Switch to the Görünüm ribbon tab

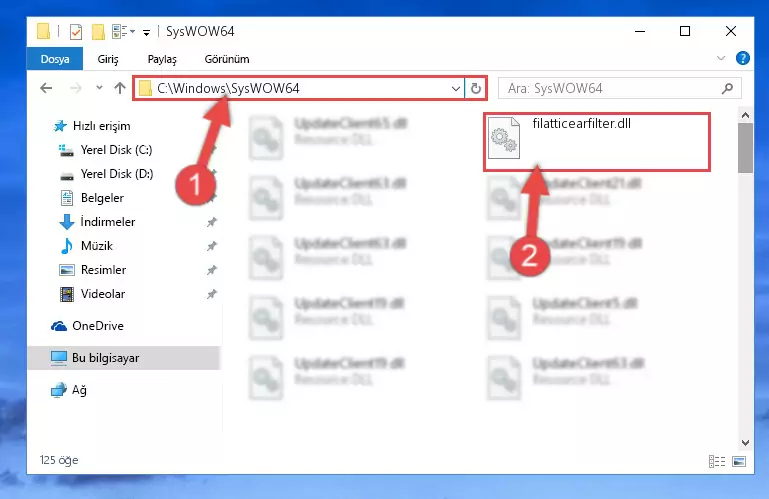coord(227,59)
